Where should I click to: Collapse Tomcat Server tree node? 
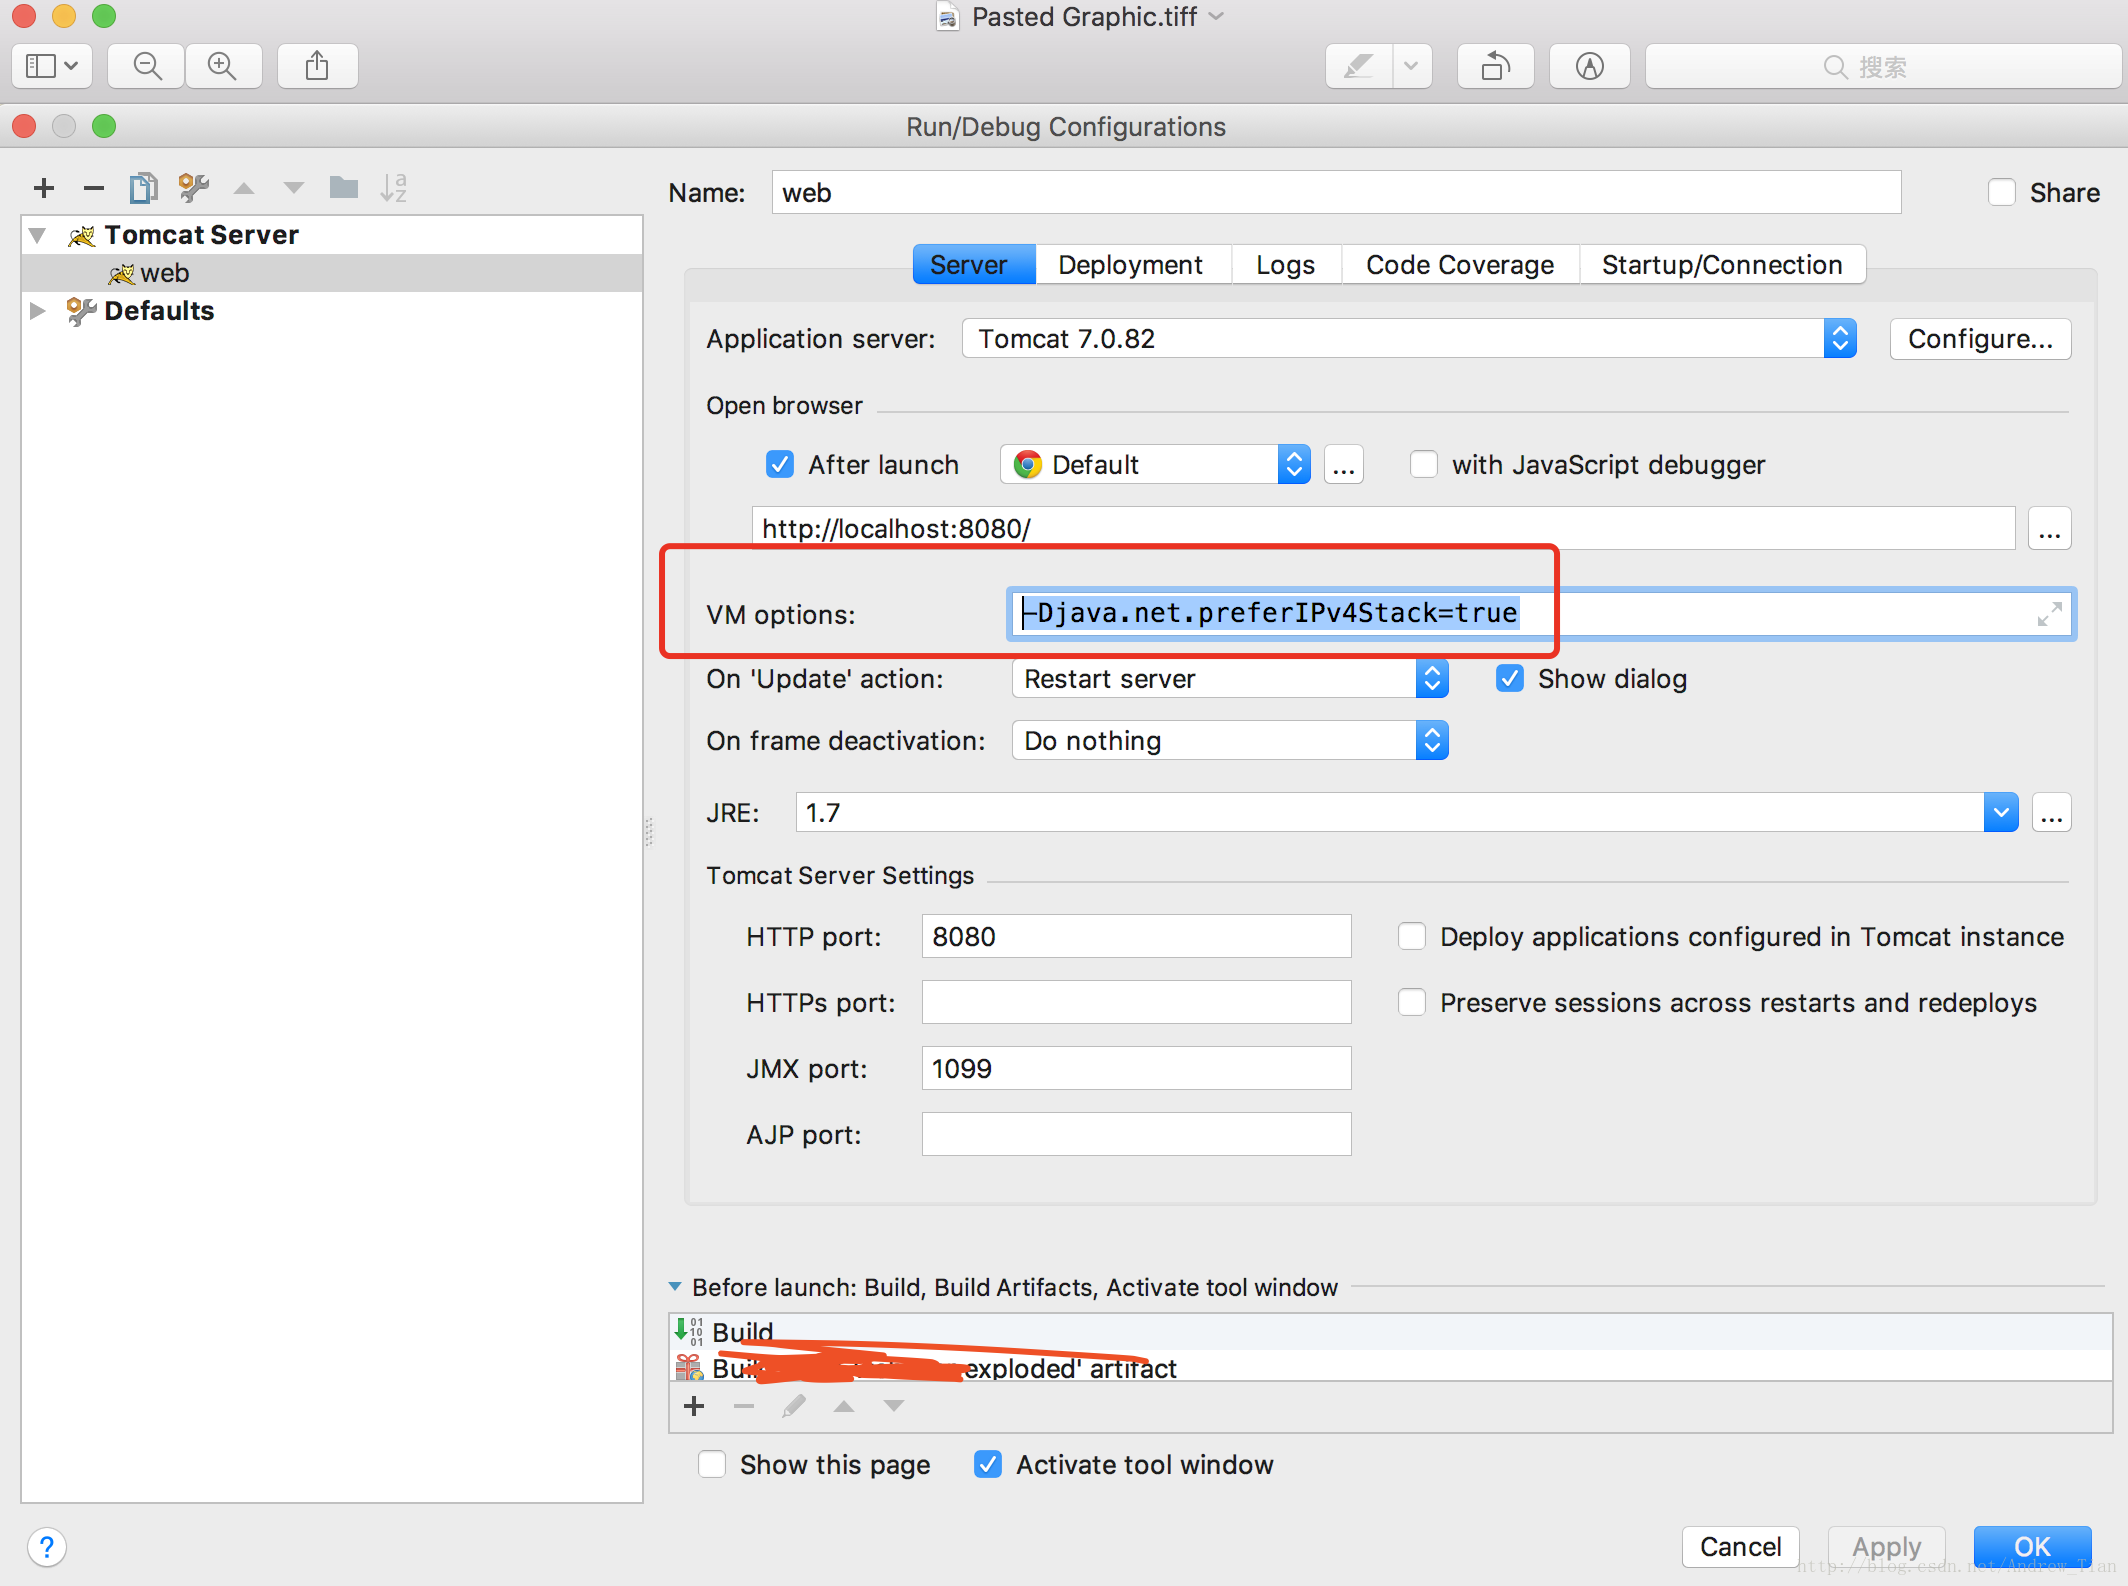pos(38,235)
